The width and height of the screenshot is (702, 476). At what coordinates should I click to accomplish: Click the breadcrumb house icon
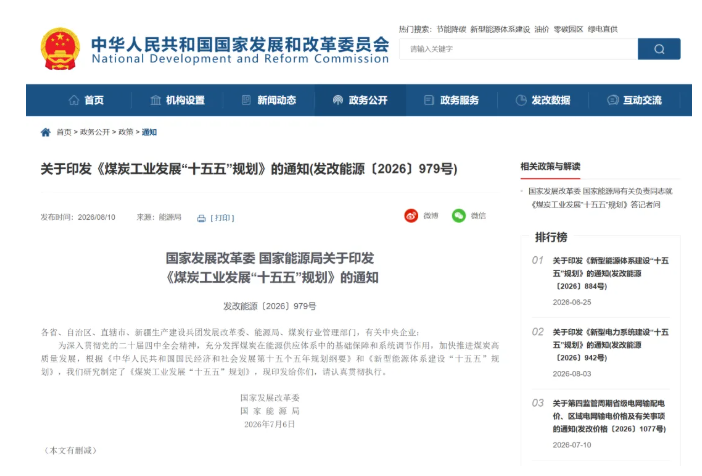click(x=46, y=132)
